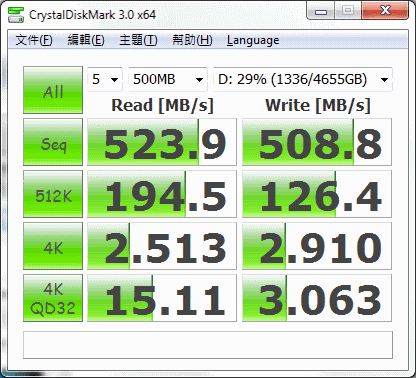Screen dimensions: 416x378
Task: Start the 4K benchmark test
Action: (x=53, y=246)
